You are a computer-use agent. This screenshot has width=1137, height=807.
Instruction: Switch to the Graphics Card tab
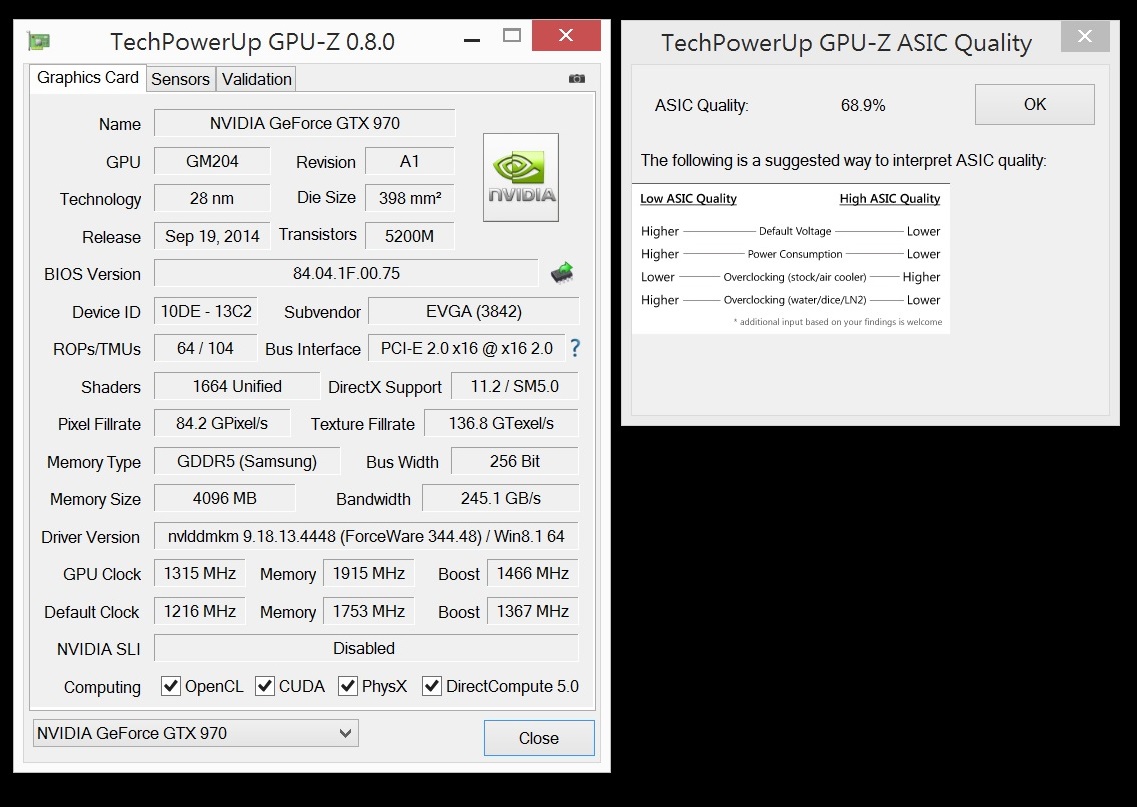(x=88, y=78)
